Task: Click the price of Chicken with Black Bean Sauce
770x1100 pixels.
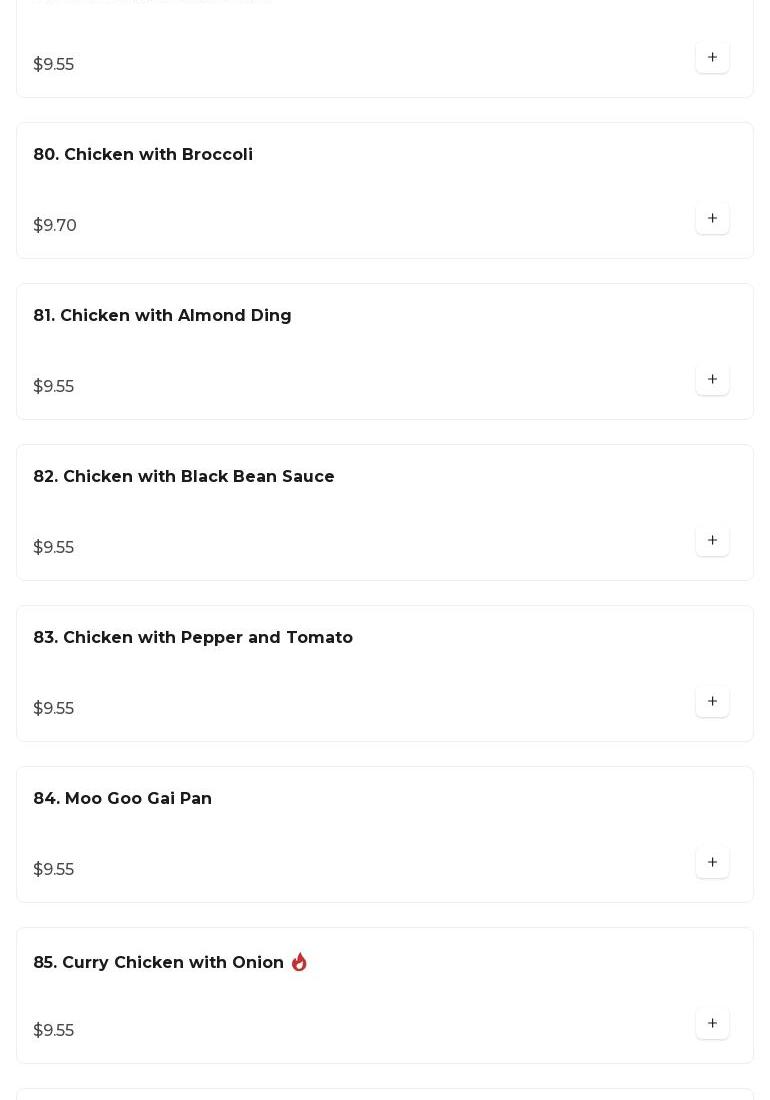Action: (x=54, y=548)
